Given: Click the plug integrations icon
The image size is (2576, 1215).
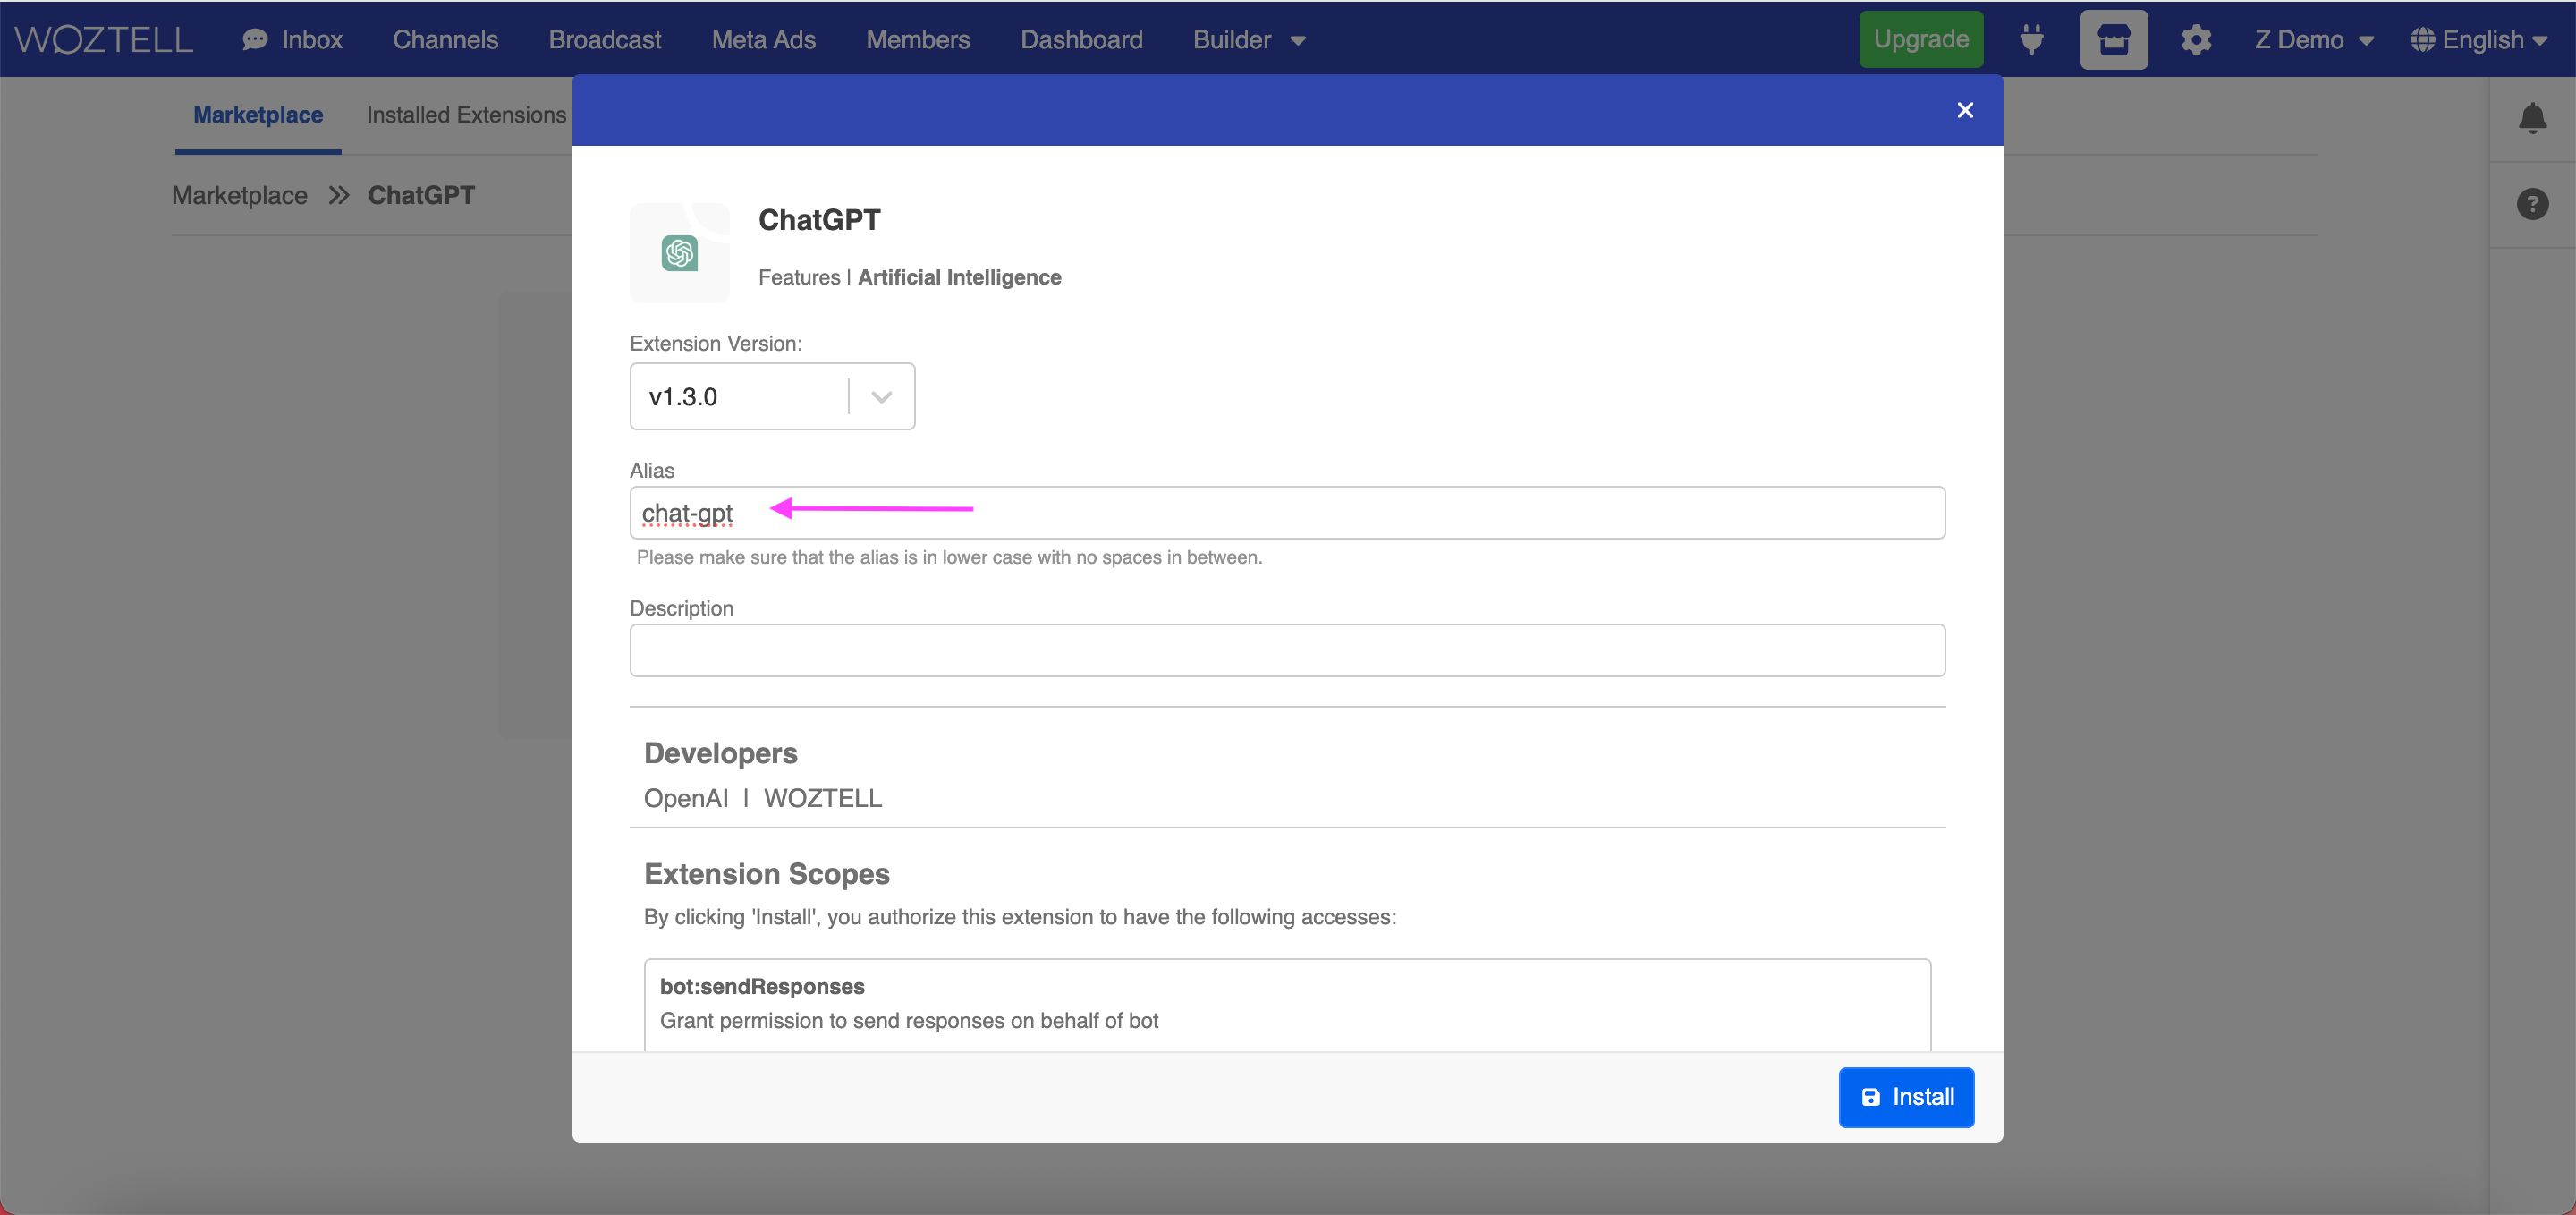Looking at the screenshot, I should (2031, 39).
